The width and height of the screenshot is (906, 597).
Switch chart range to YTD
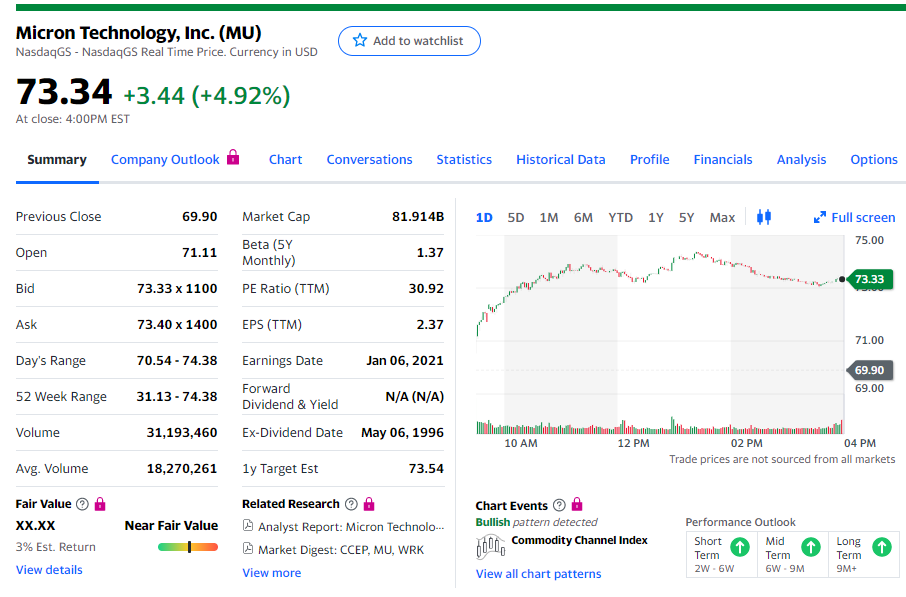click(620, 217)
